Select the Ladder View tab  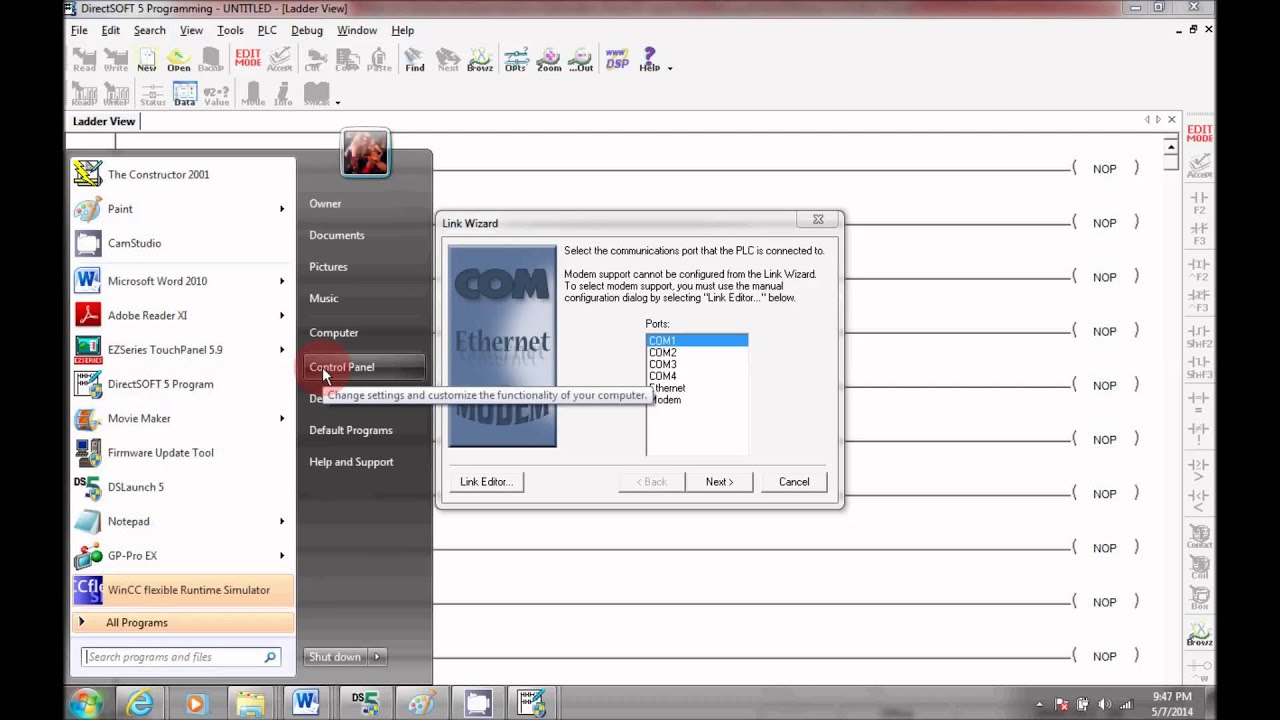pyautogui.click(x=104, y=121)
